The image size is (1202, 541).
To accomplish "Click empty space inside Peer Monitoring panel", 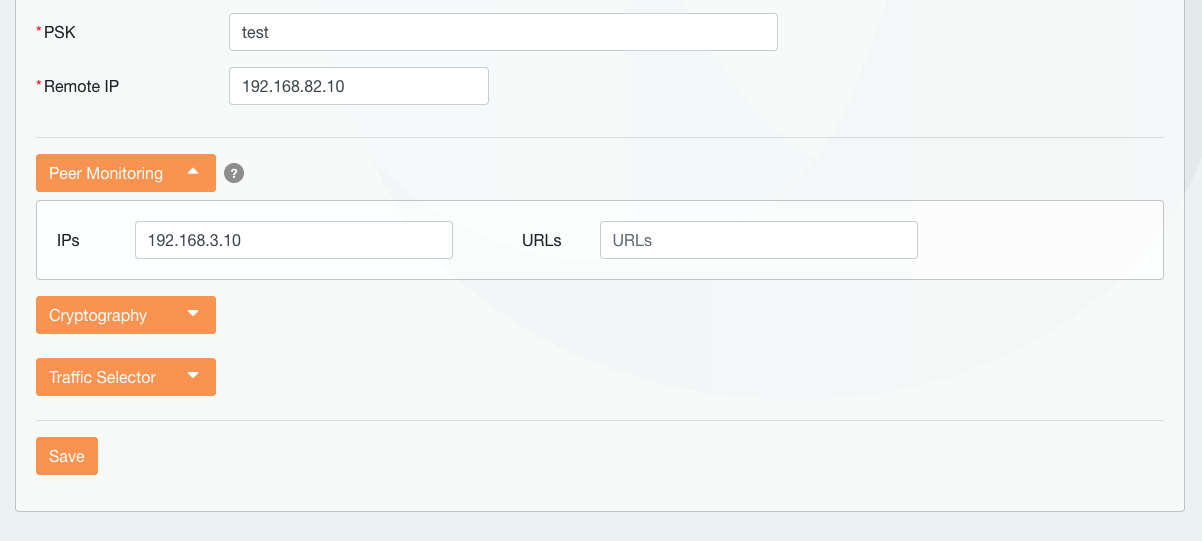I will [1040, 240].
